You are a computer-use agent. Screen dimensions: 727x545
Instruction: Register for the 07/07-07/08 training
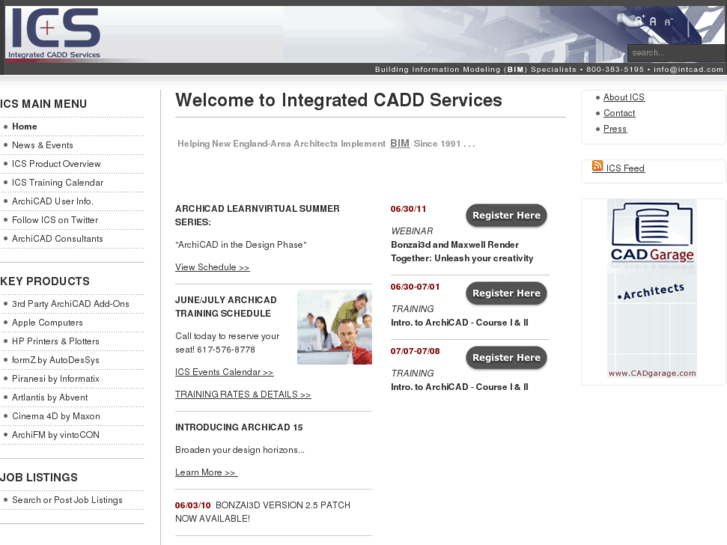point(506,358)
